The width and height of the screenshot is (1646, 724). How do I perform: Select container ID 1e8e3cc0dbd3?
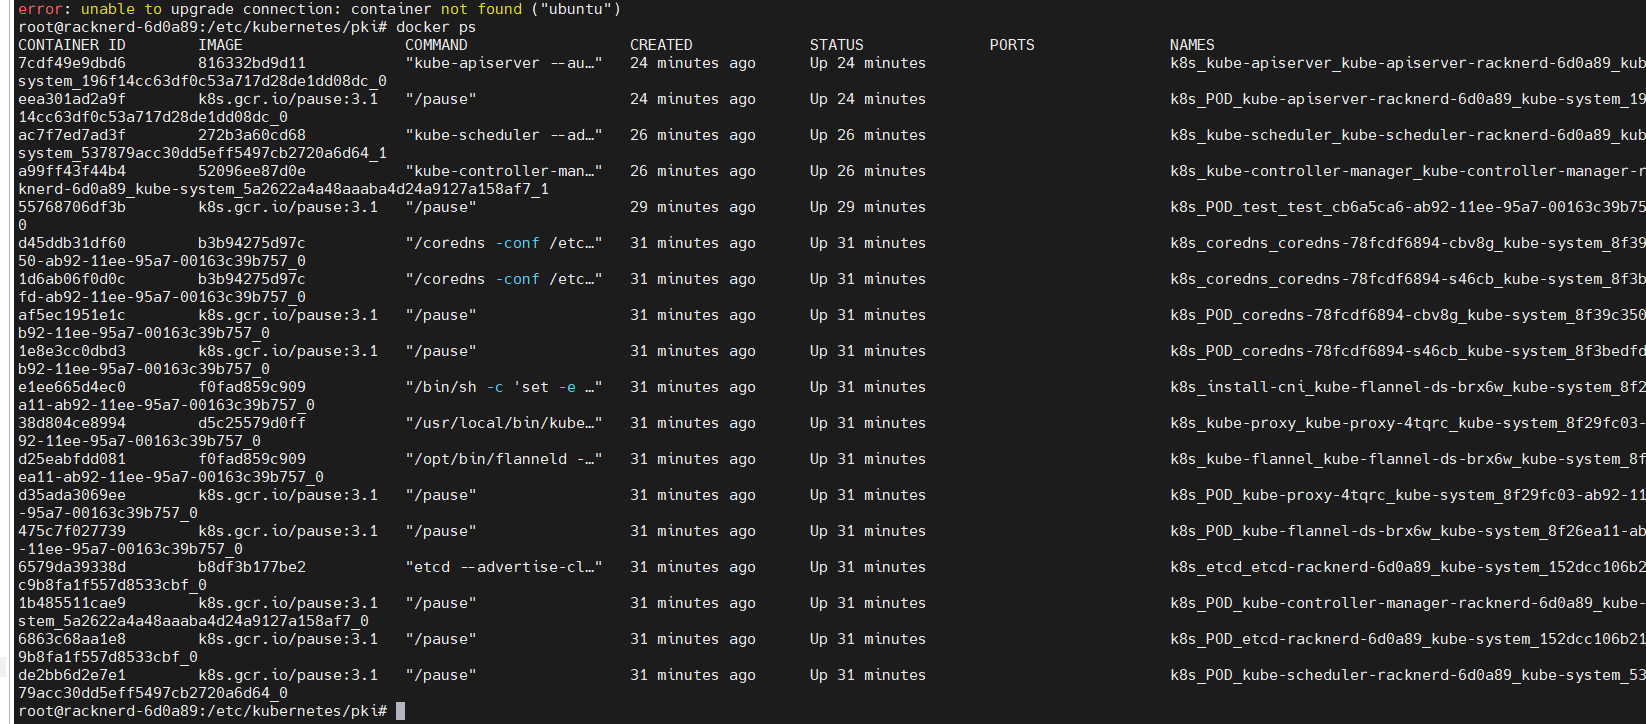pos(72,351)
